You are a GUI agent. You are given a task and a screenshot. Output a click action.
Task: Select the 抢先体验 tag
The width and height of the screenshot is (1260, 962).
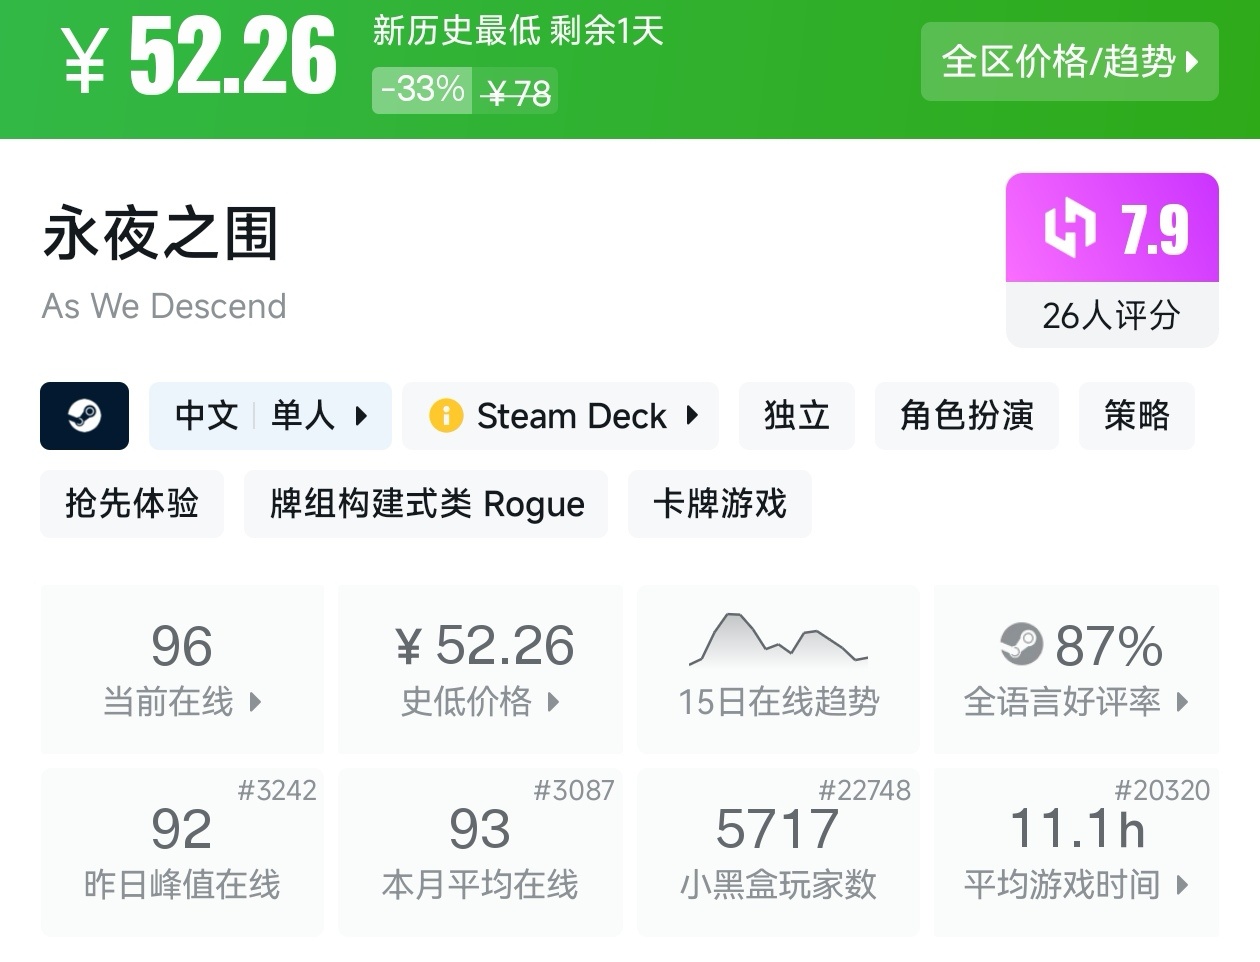[132, 504]
